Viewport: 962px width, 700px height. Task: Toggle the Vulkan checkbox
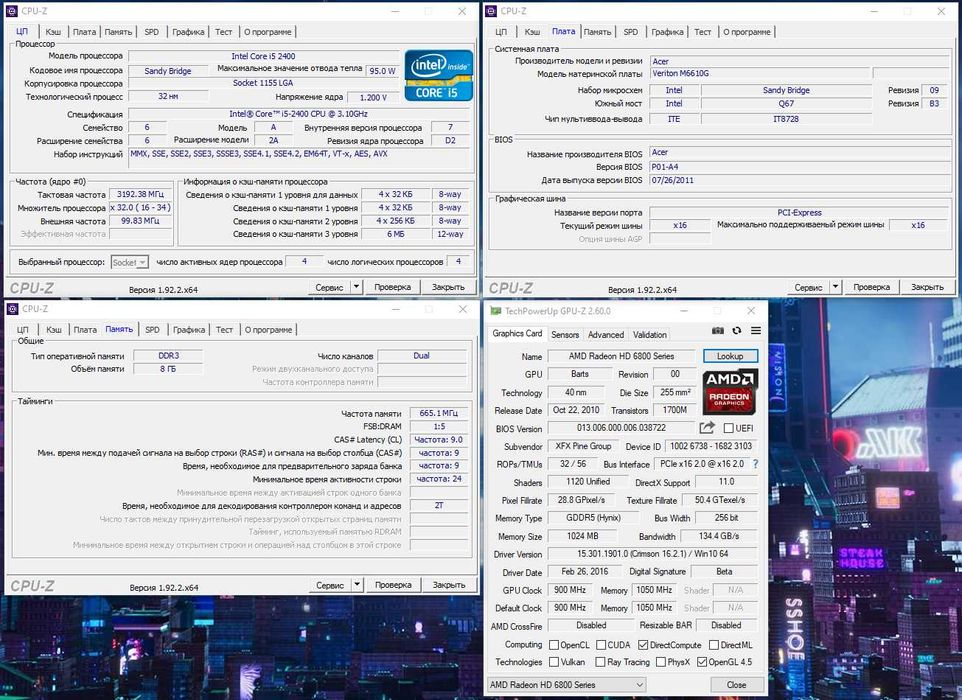pyautogui.click(x=554, y=662)
